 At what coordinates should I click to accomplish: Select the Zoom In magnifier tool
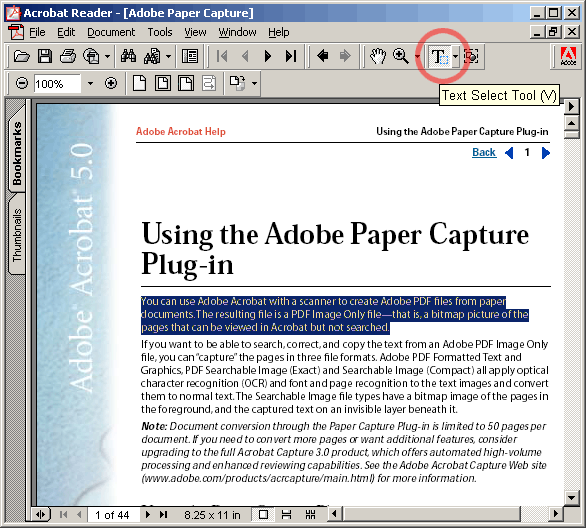point(401,57)
